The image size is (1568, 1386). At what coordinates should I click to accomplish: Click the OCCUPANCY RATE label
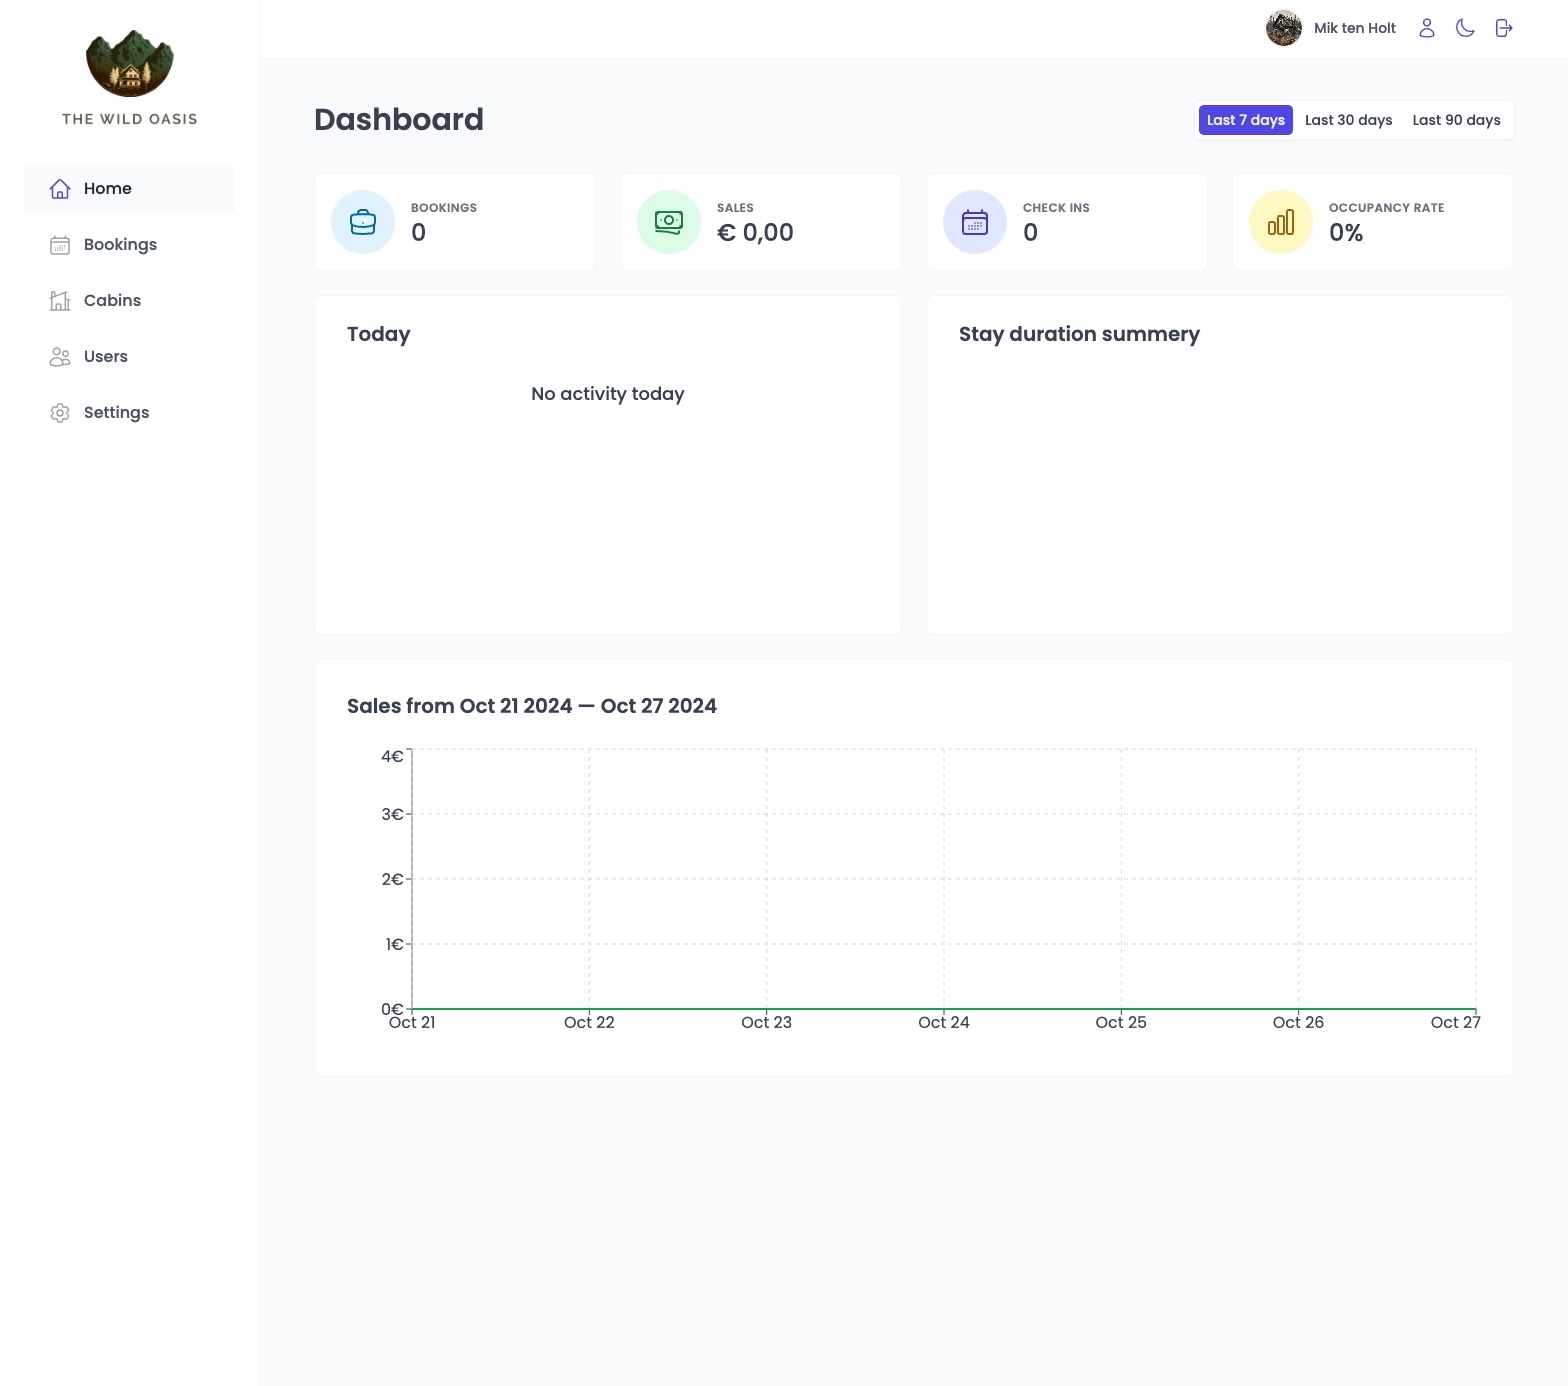click(x=1387, y=208)
